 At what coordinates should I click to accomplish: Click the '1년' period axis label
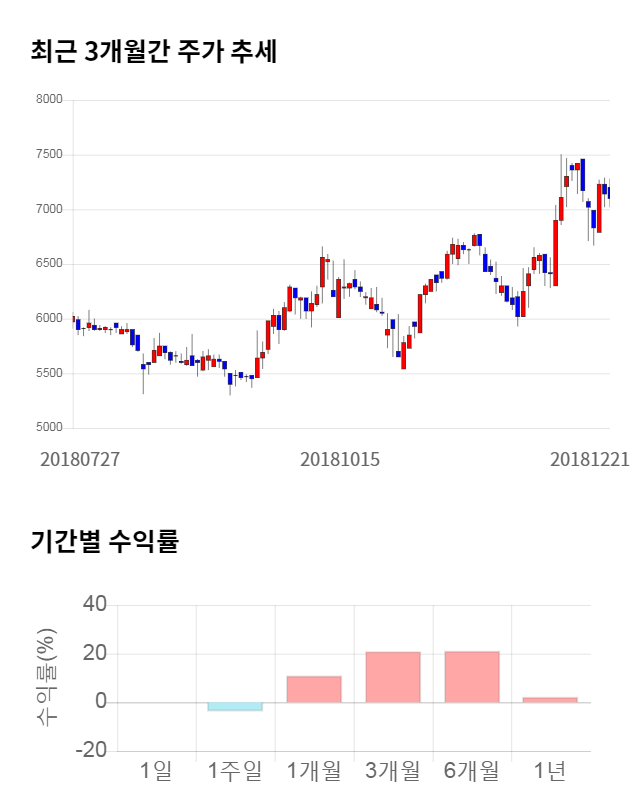(x=550, y=771)
